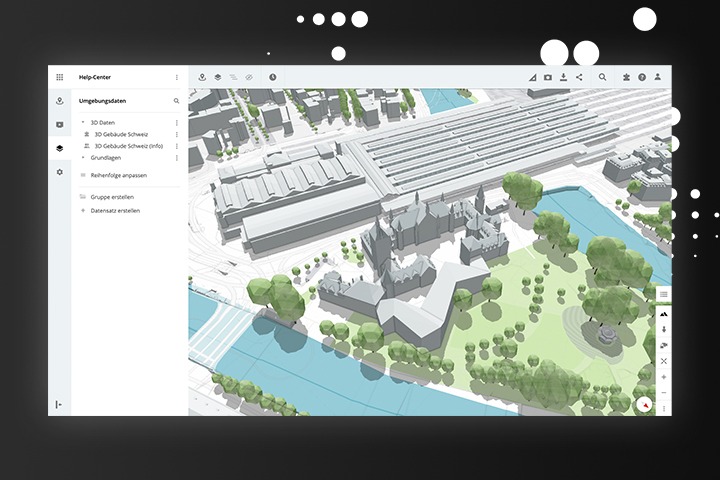The width and height of the screenshot is (720, 480).
Task: Collapse the 3D Daten group
Action: tap(83, 122)
